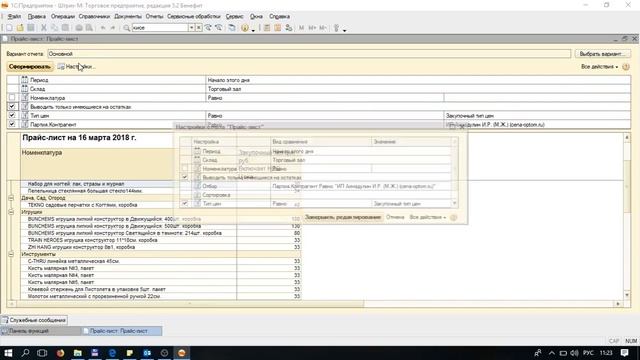Click the report horizontal scrollbar right arrow

(618, 304)
